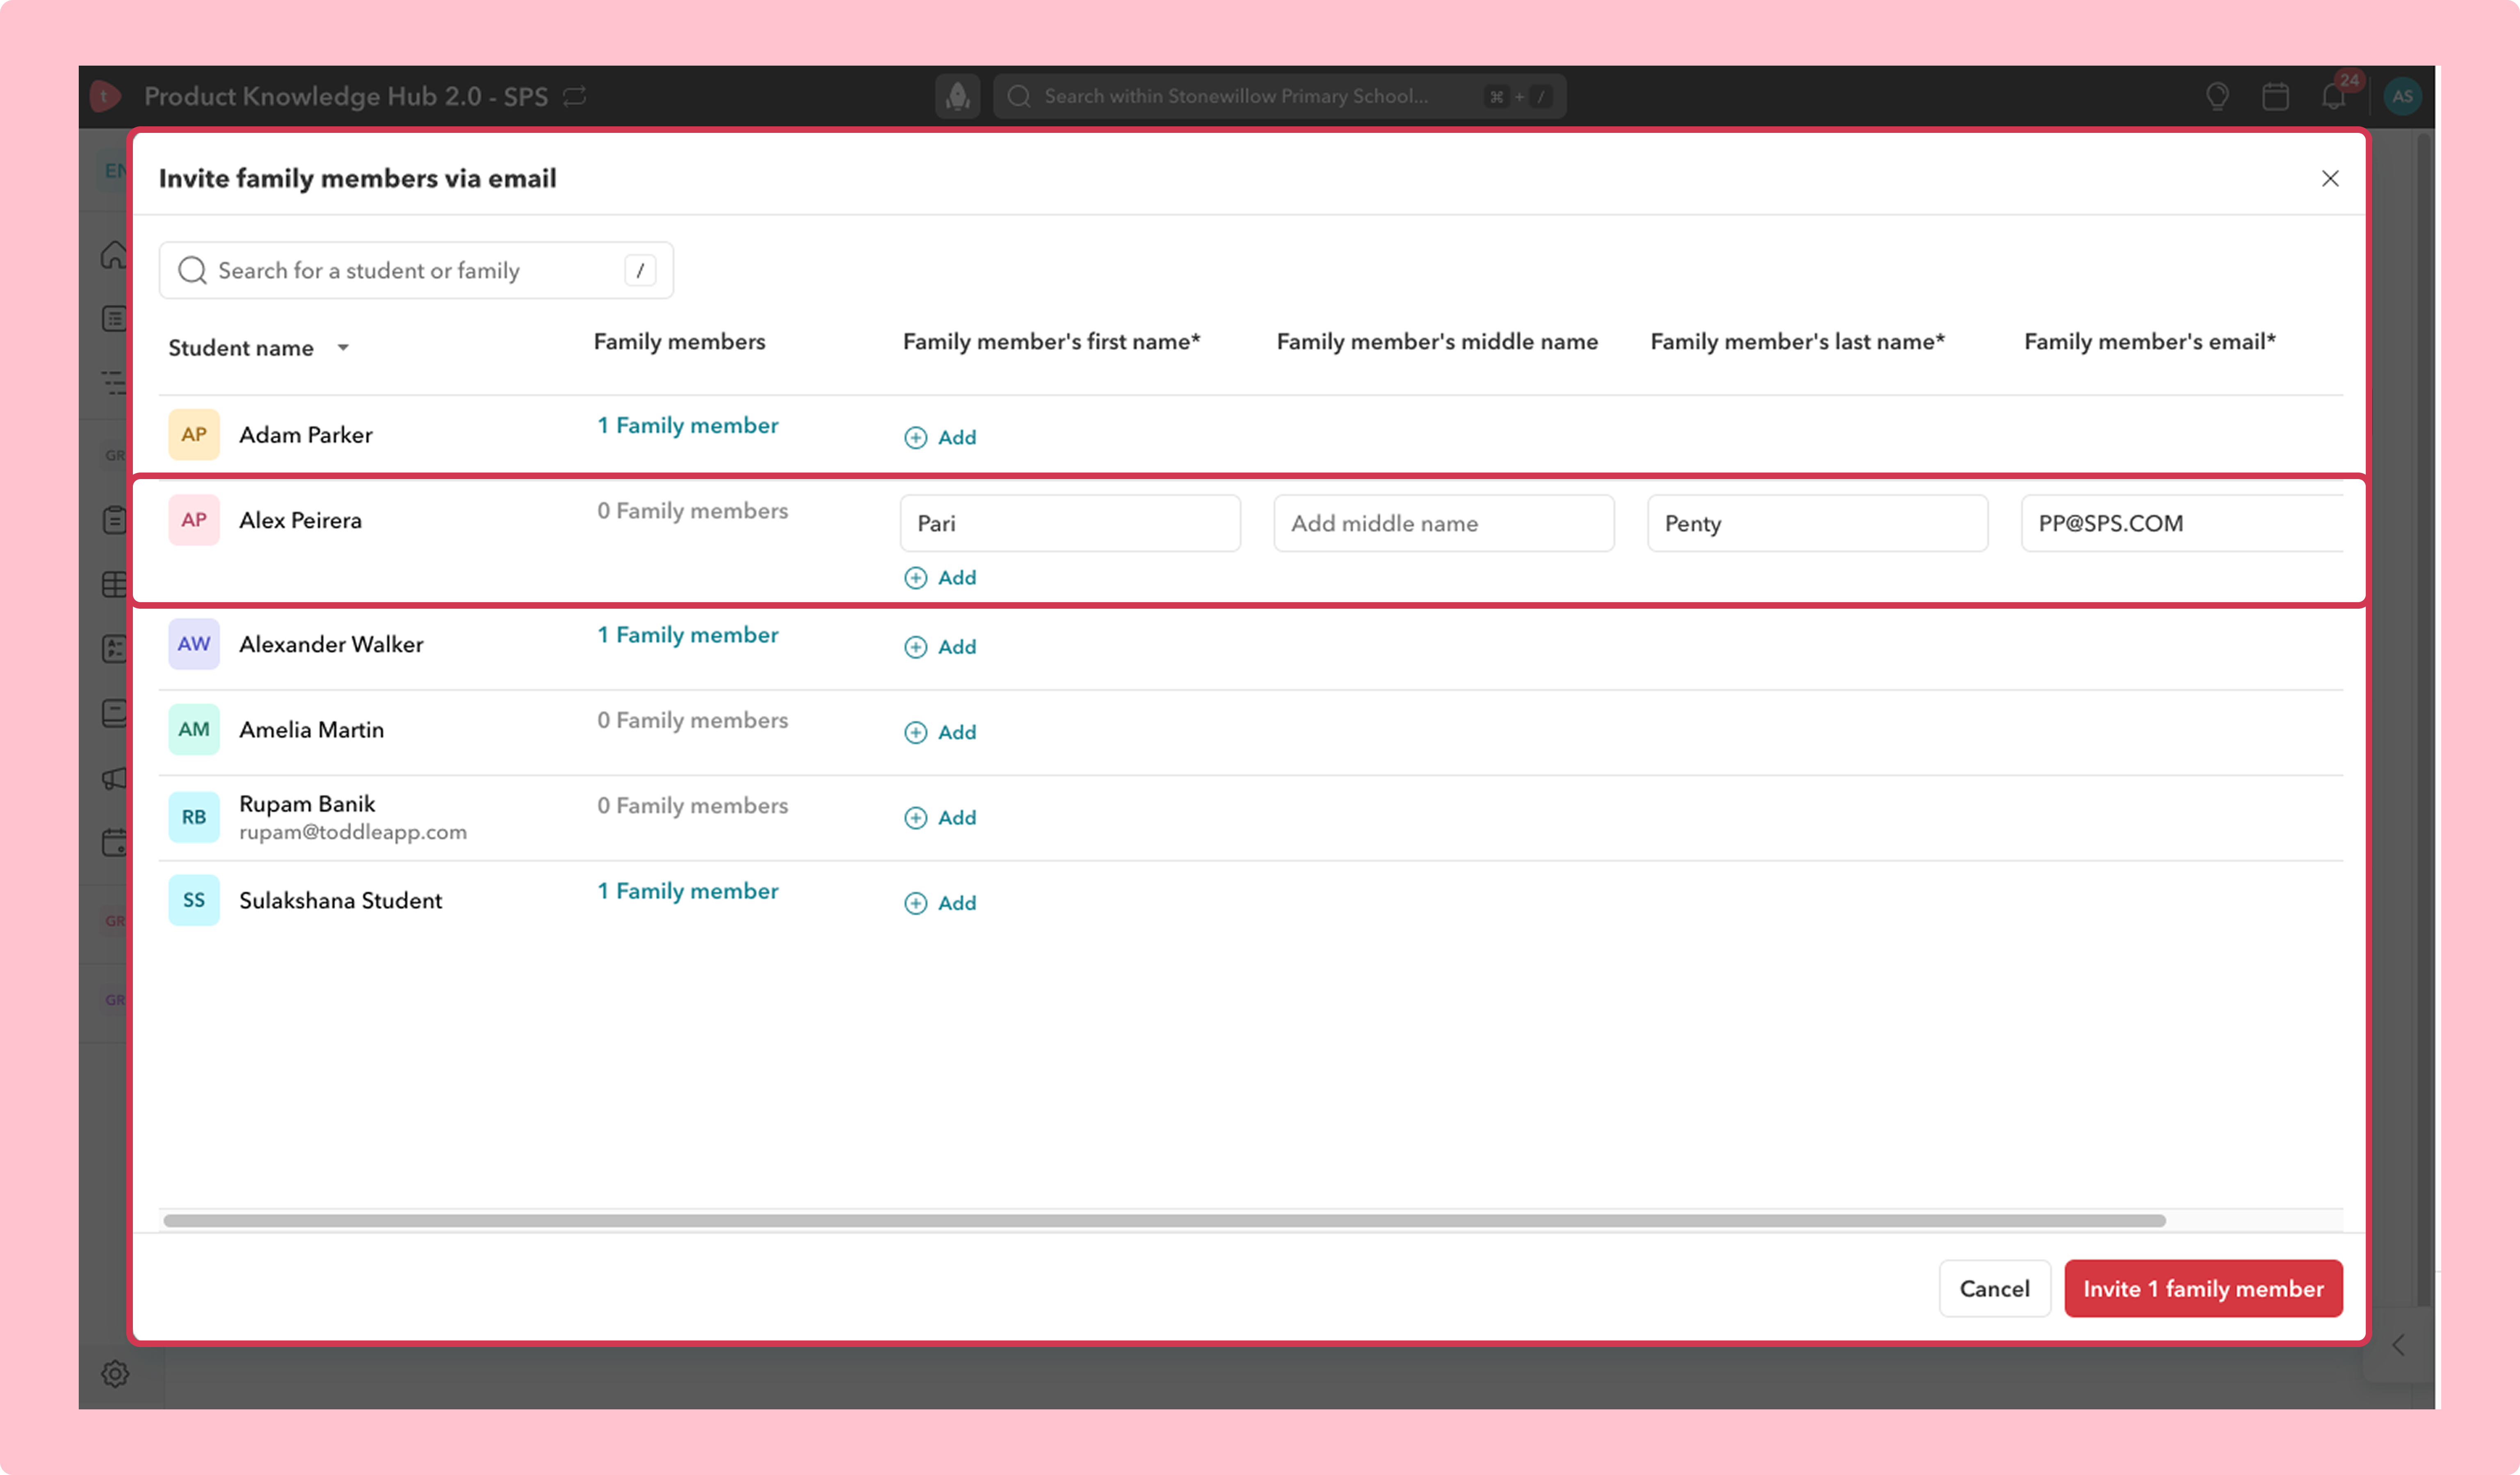Click the Product Knowledge Hub 2.0 - SPS title
The height and width of the screenshot is (1475, 2520).
tap(346, 96)
